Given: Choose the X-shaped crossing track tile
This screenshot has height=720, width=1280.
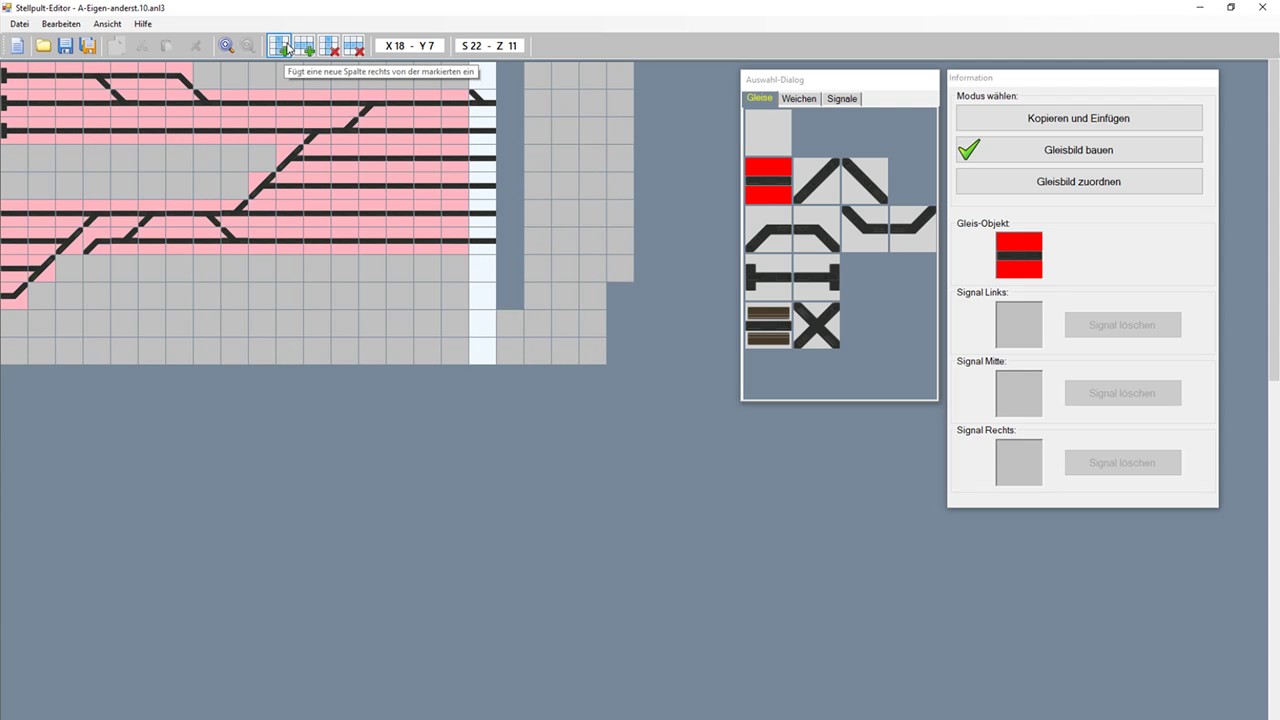Looking at the screenshot, I should 817,326.
